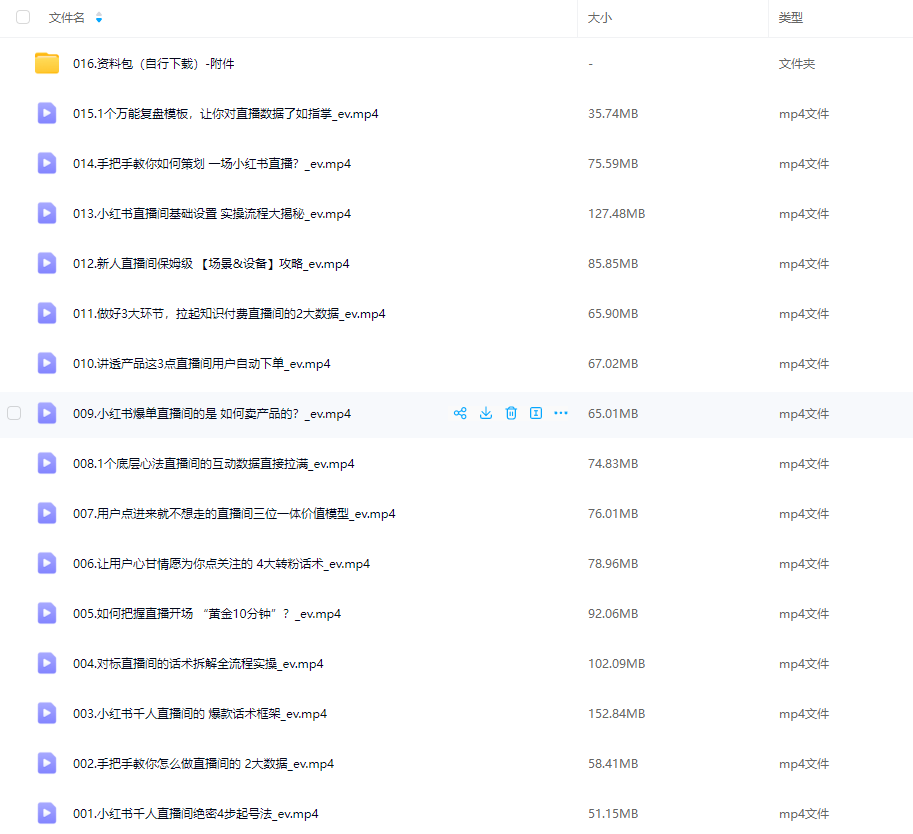Click the 类型 column header

click(791, 18)
